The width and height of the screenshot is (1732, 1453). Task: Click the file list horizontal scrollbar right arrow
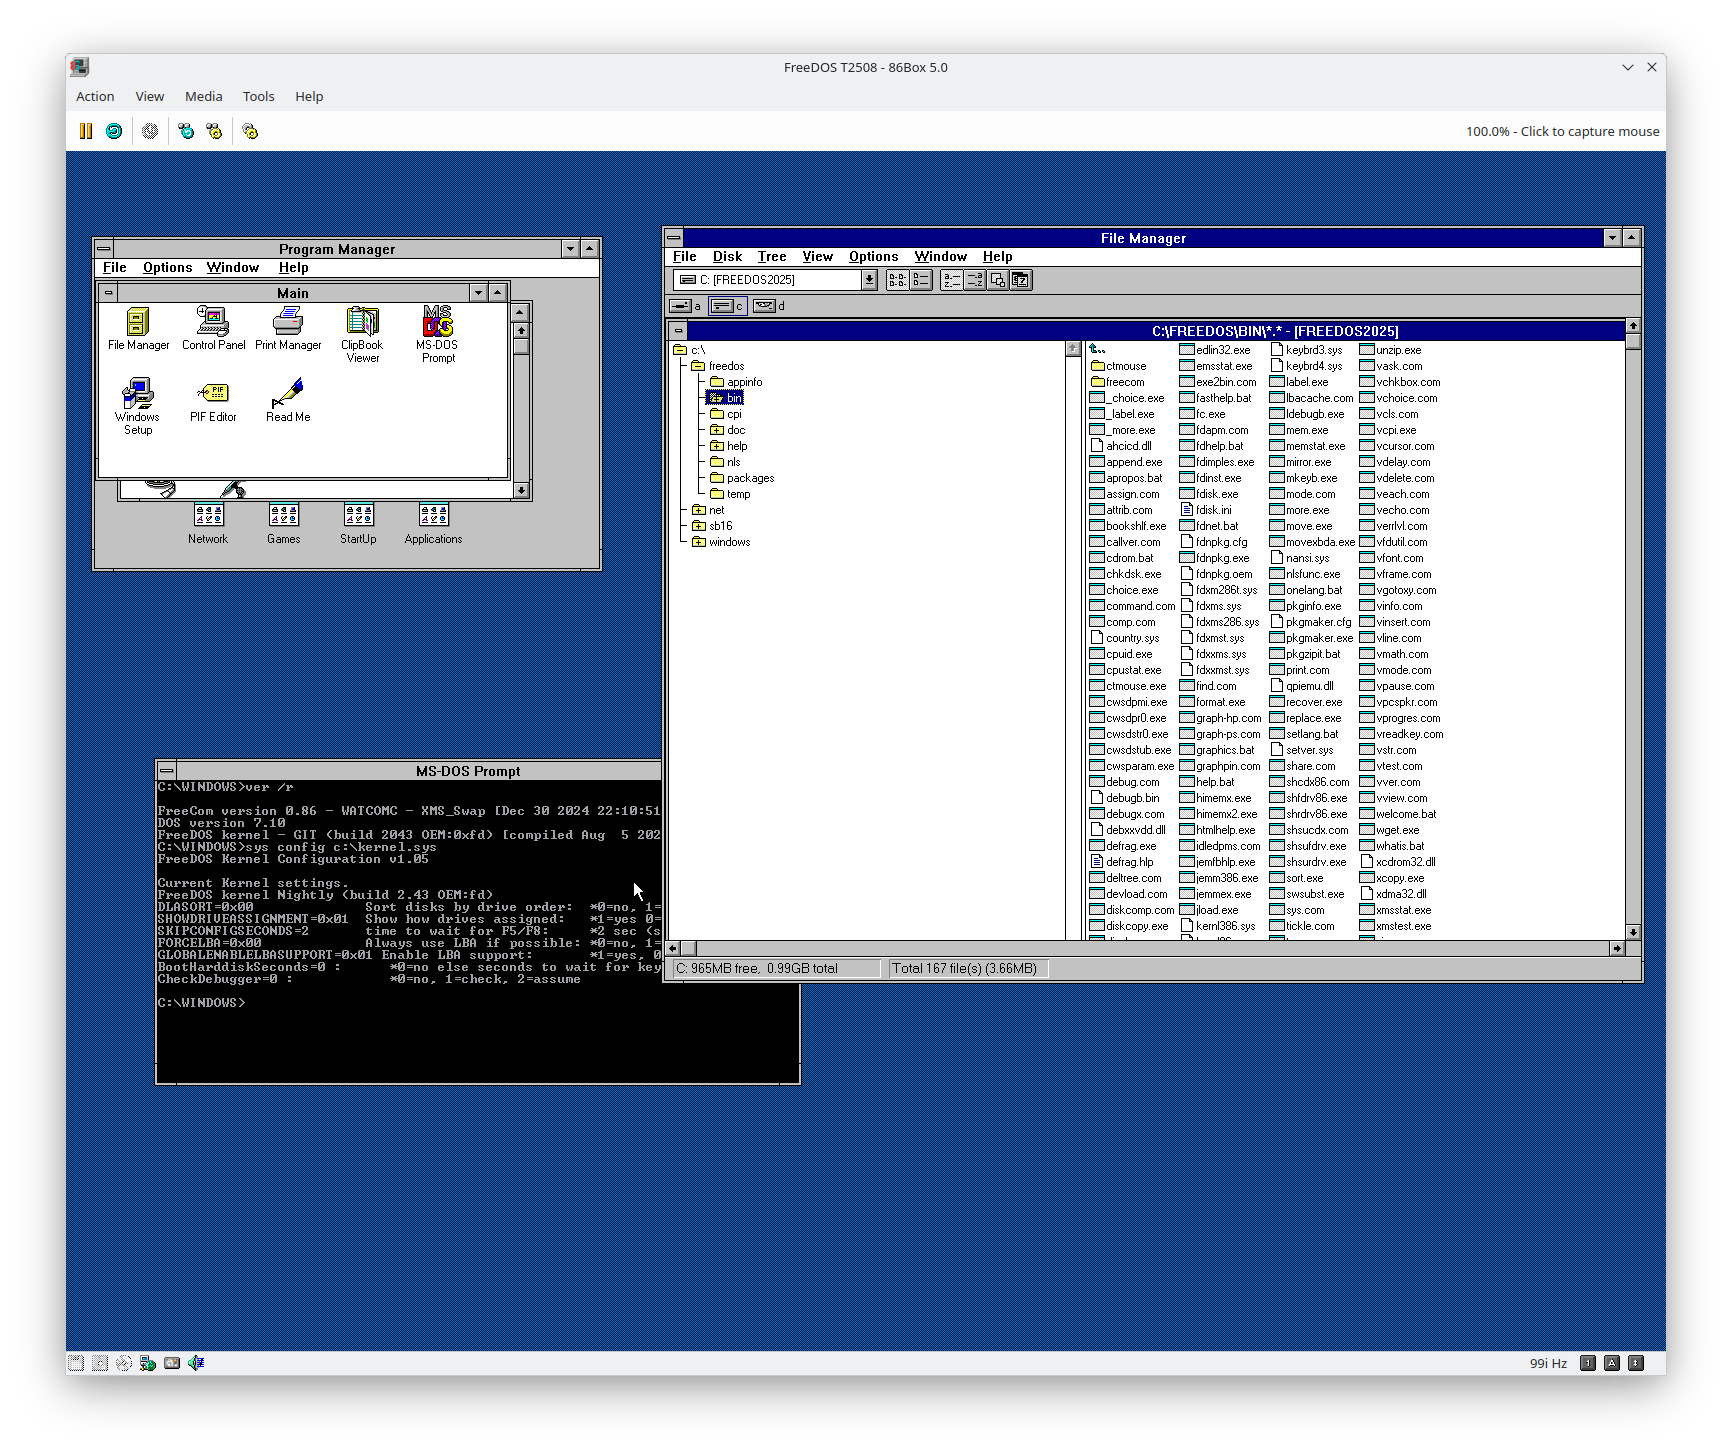(1617, 948)
